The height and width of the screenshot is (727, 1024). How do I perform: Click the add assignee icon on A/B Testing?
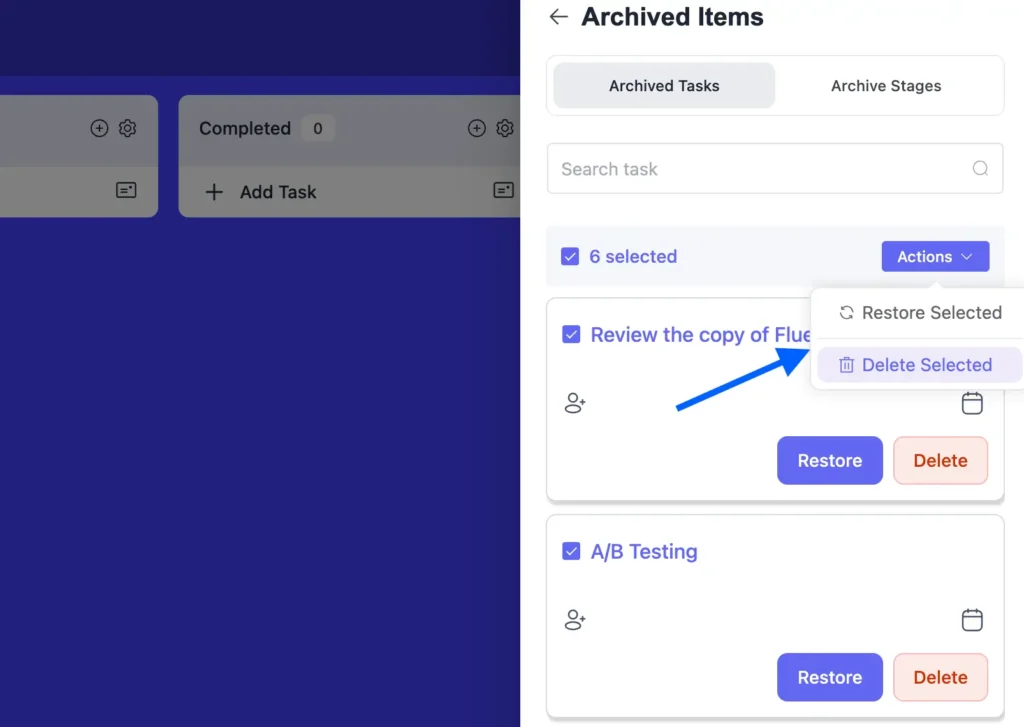(575, 620)
